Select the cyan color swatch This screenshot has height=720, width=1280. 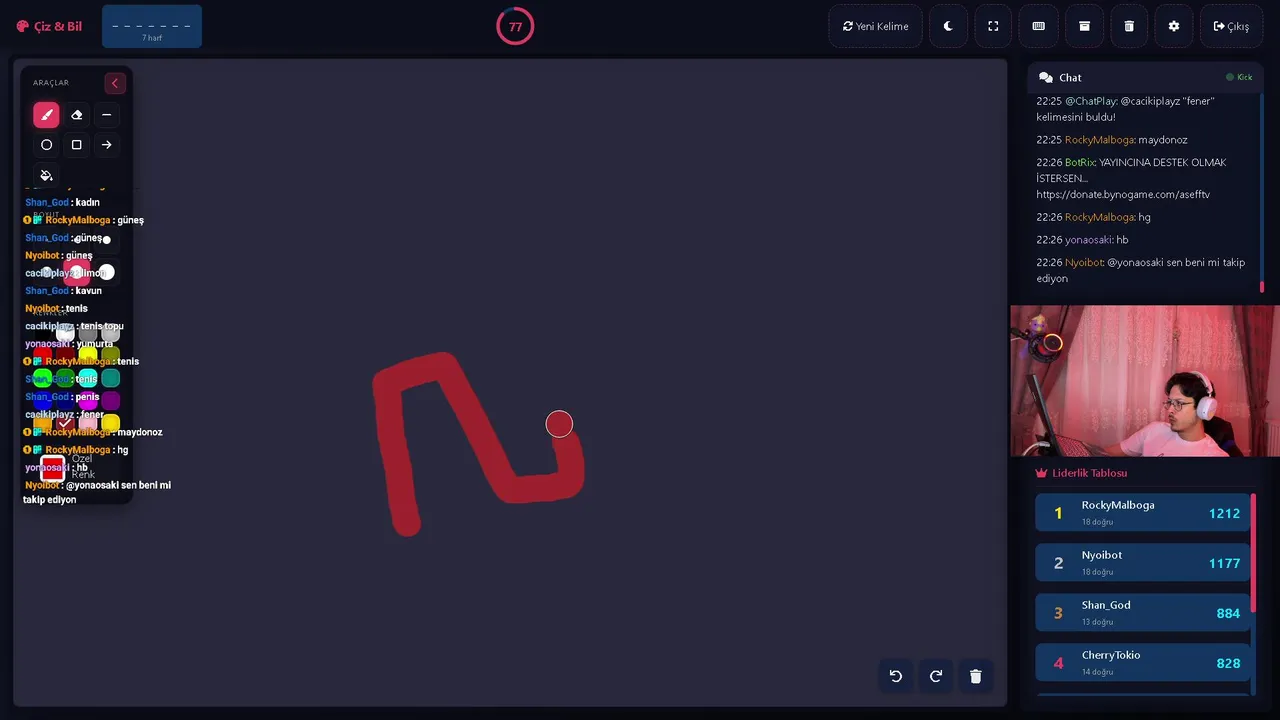[88, 378]
